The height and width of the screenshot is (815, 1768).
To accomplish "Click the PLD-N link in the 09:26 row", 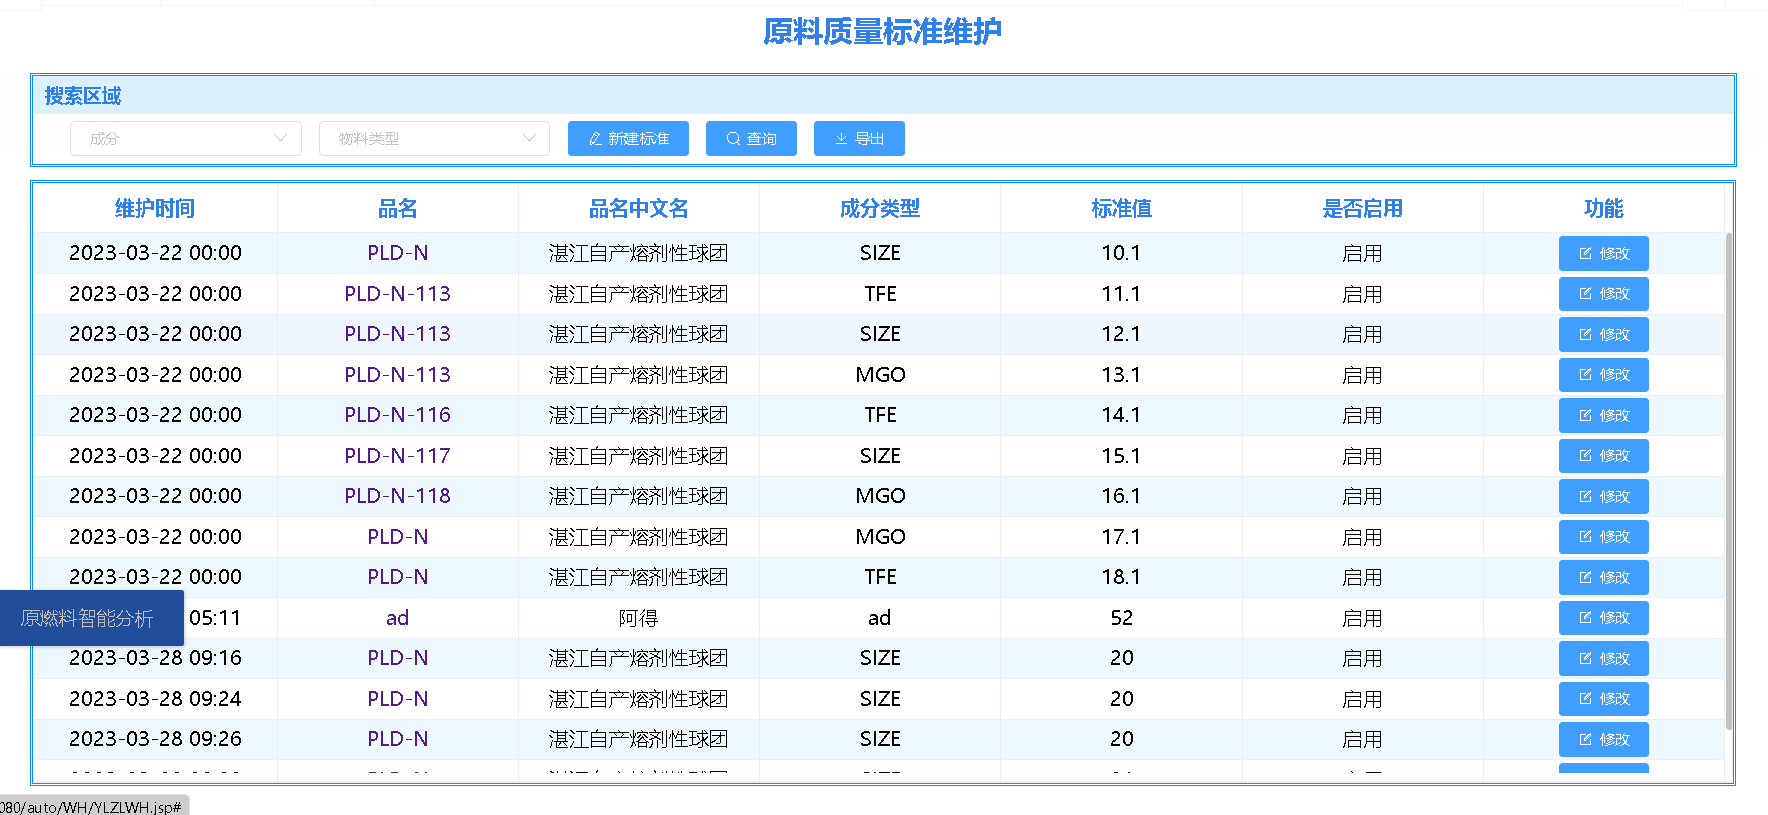I will (x=397, y=739).
